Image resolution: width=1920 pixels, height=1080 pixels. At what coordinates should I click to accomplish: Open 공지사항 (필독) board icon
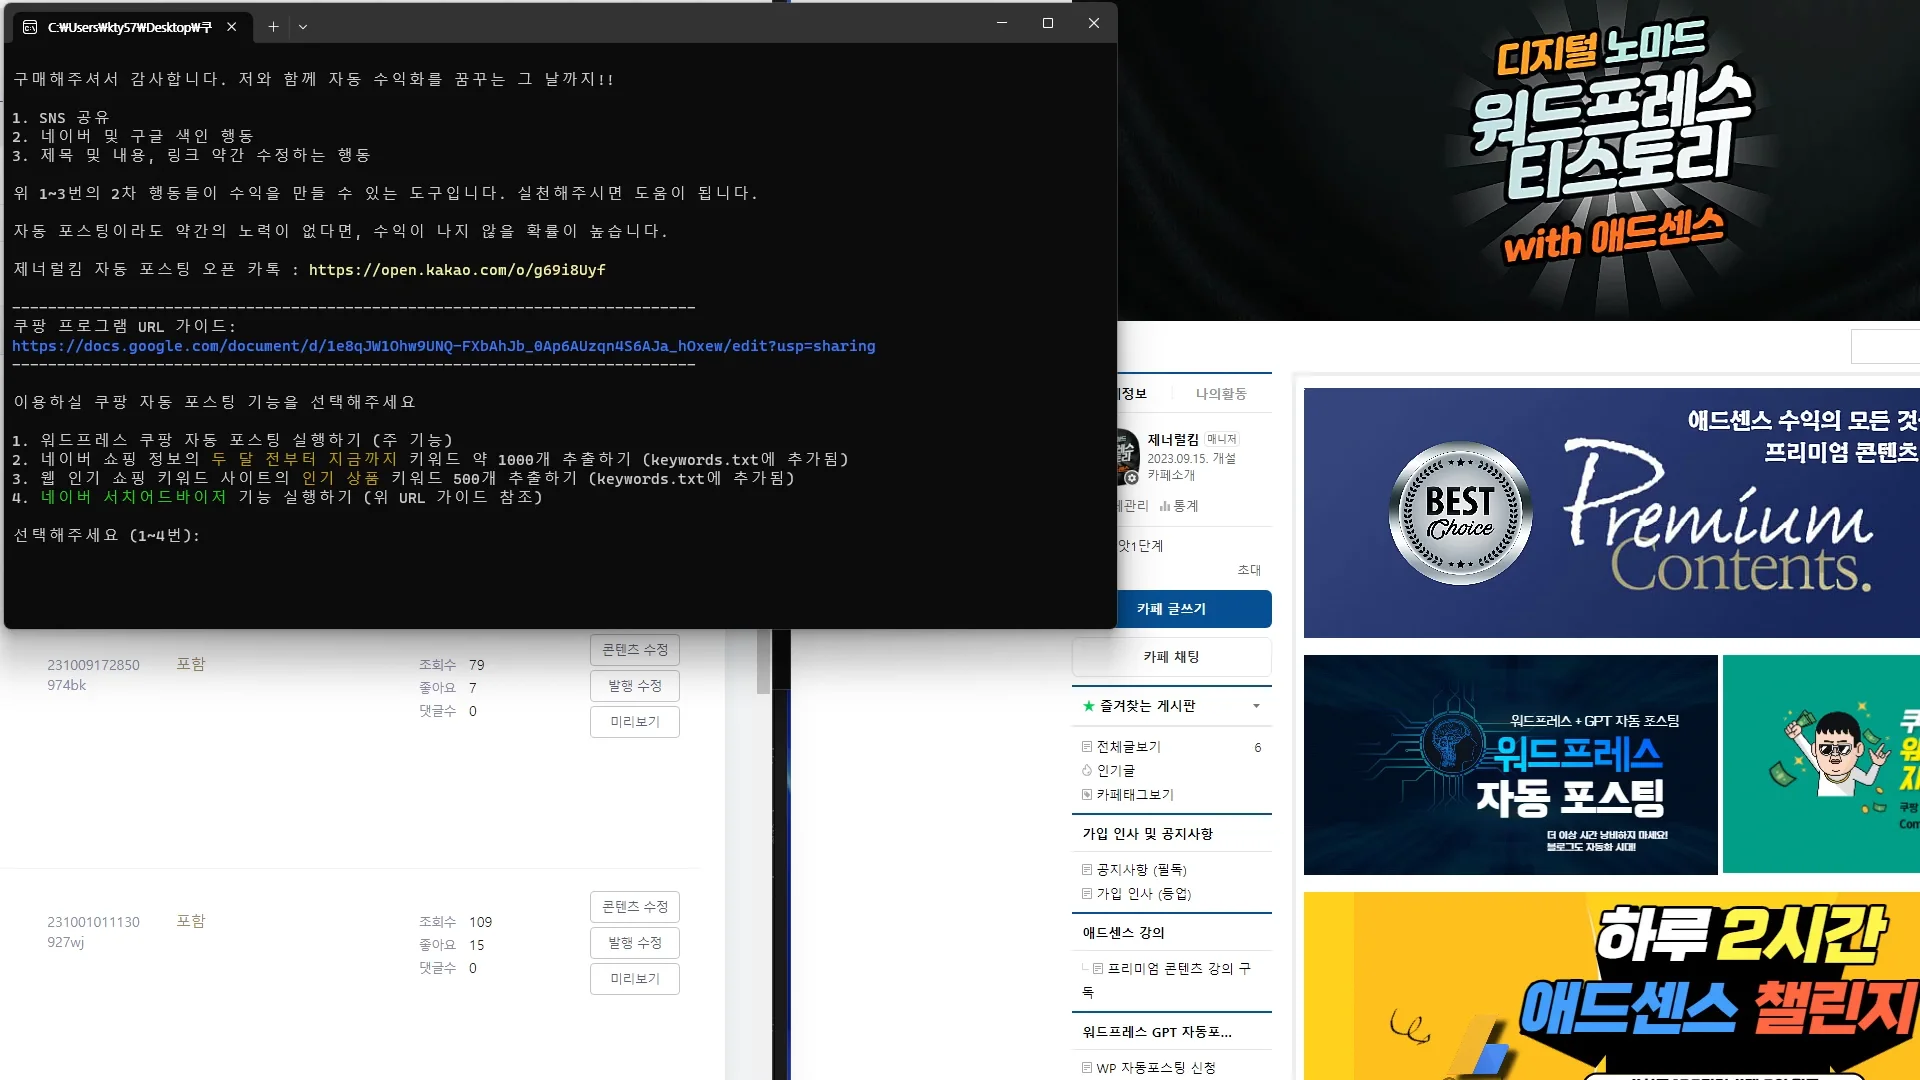[1087, 870]
